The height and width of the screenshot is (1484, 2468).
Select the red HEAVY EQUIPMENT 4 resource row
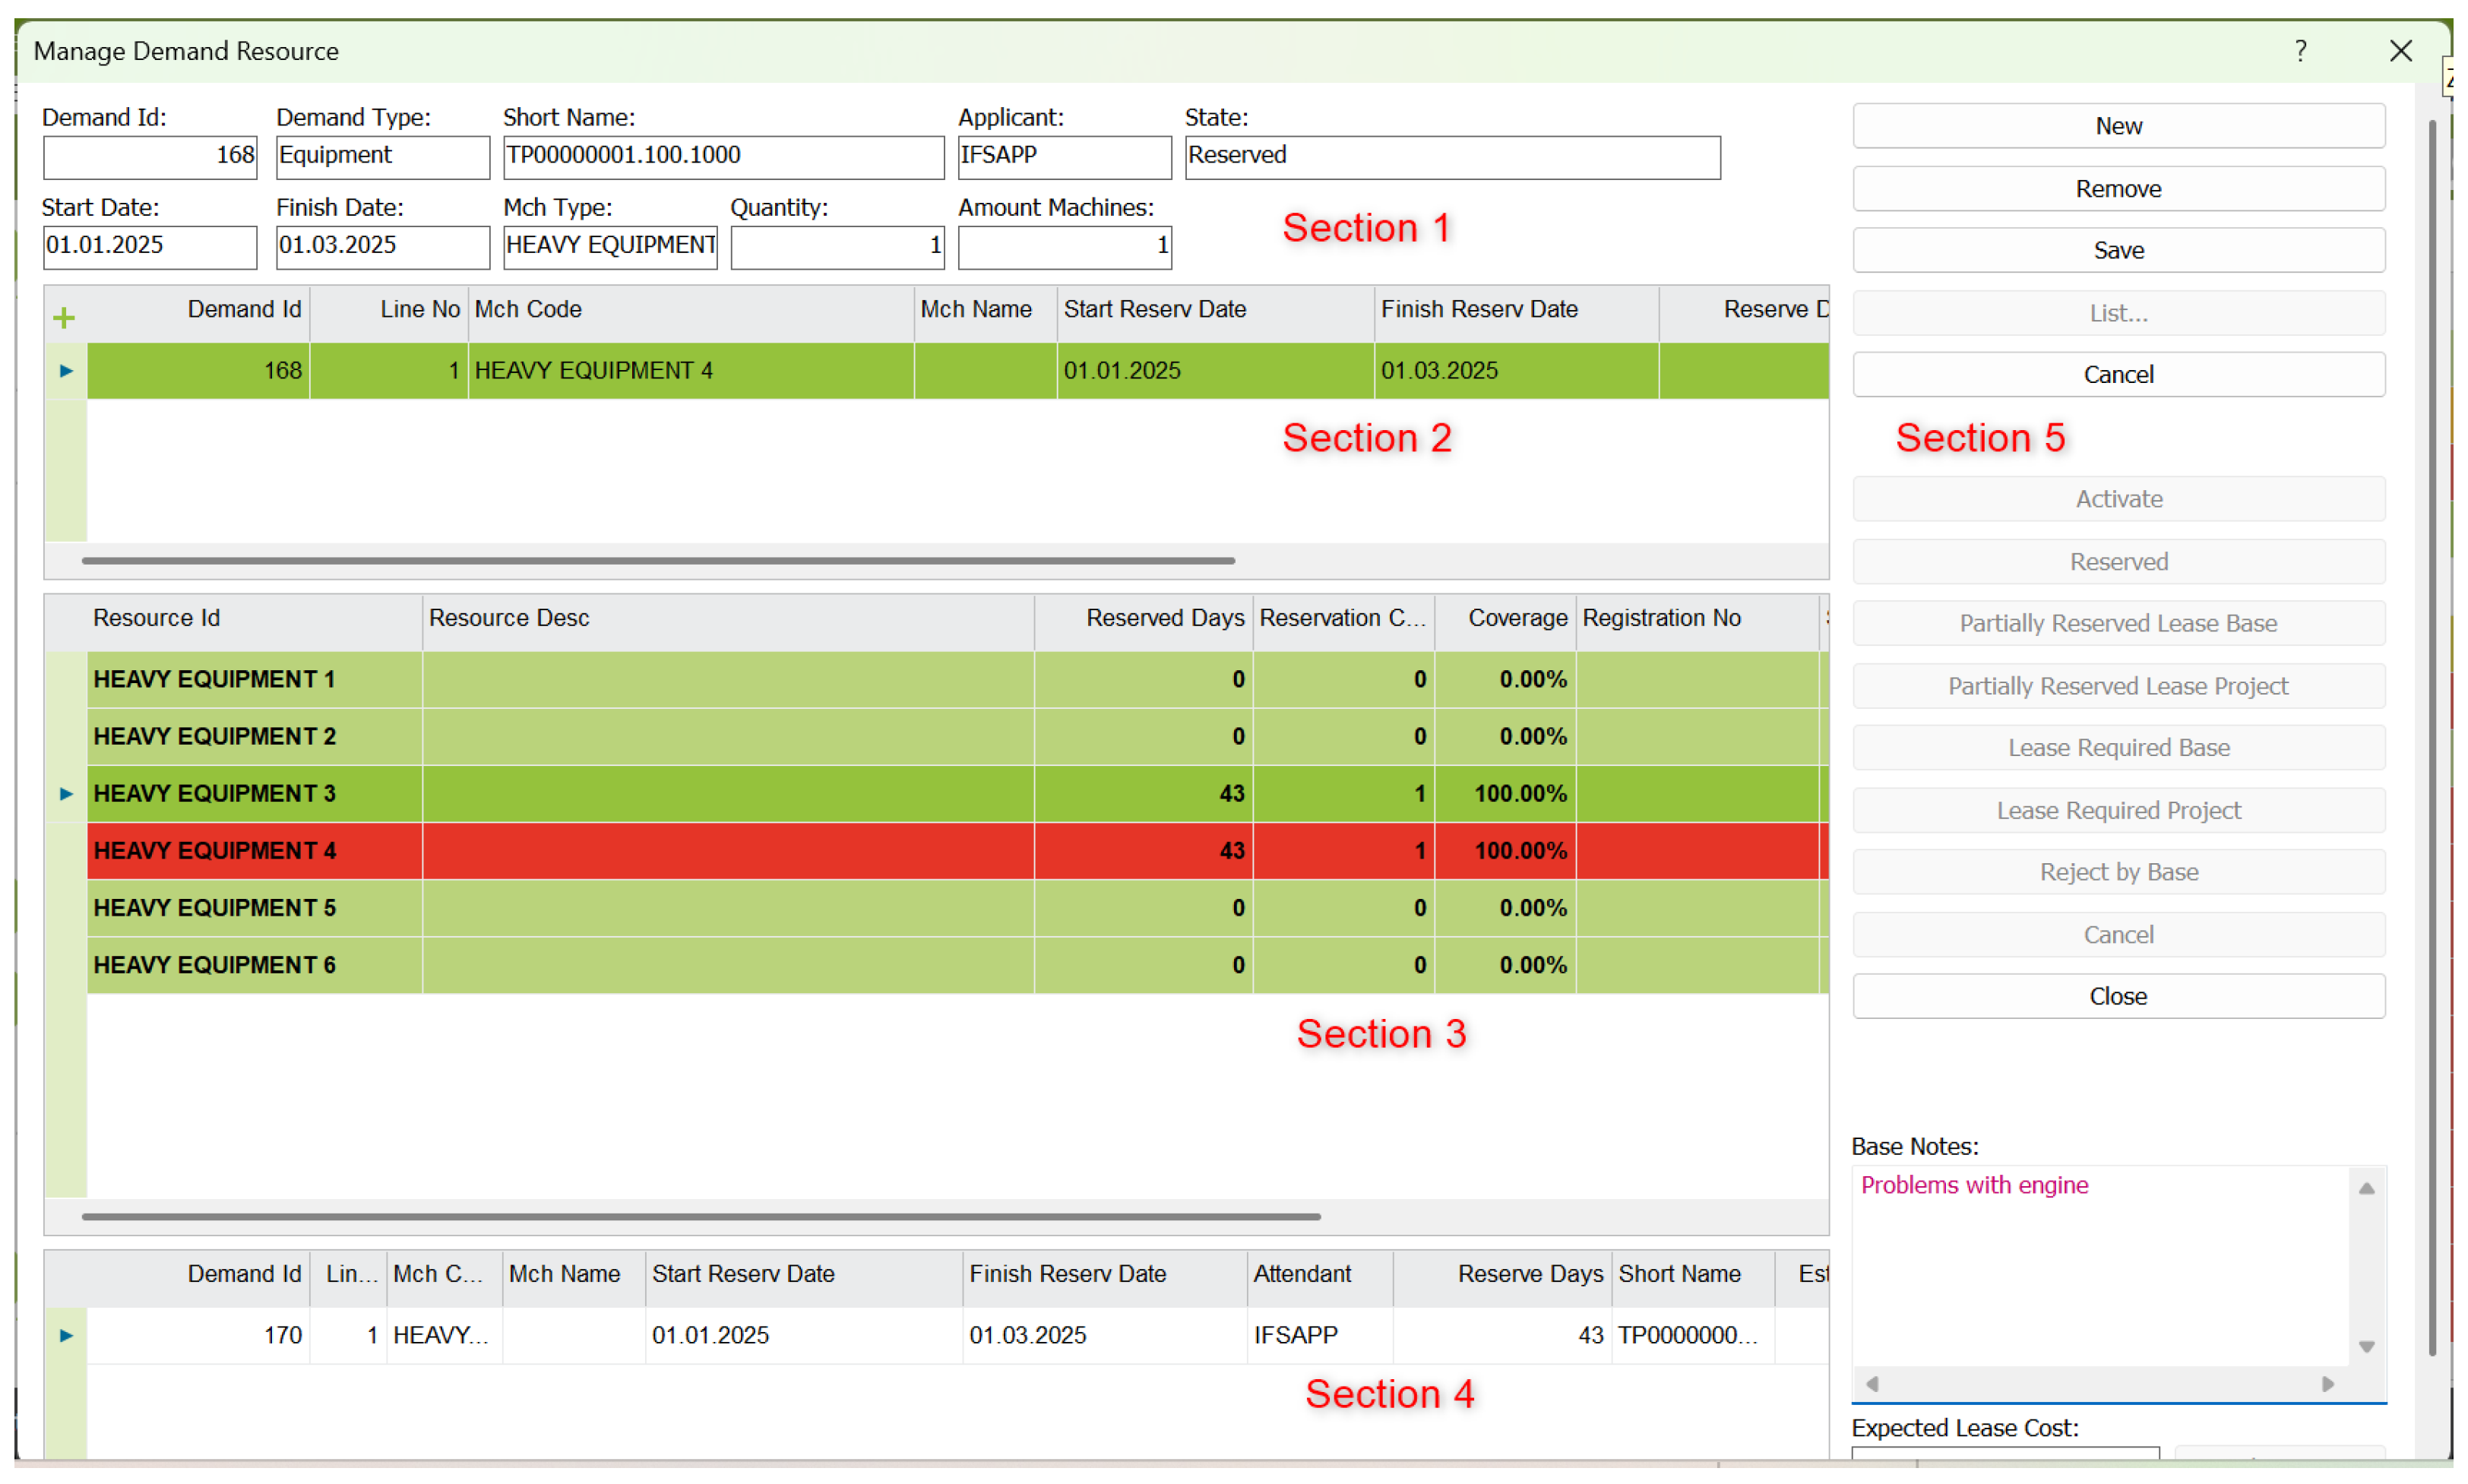957,851
